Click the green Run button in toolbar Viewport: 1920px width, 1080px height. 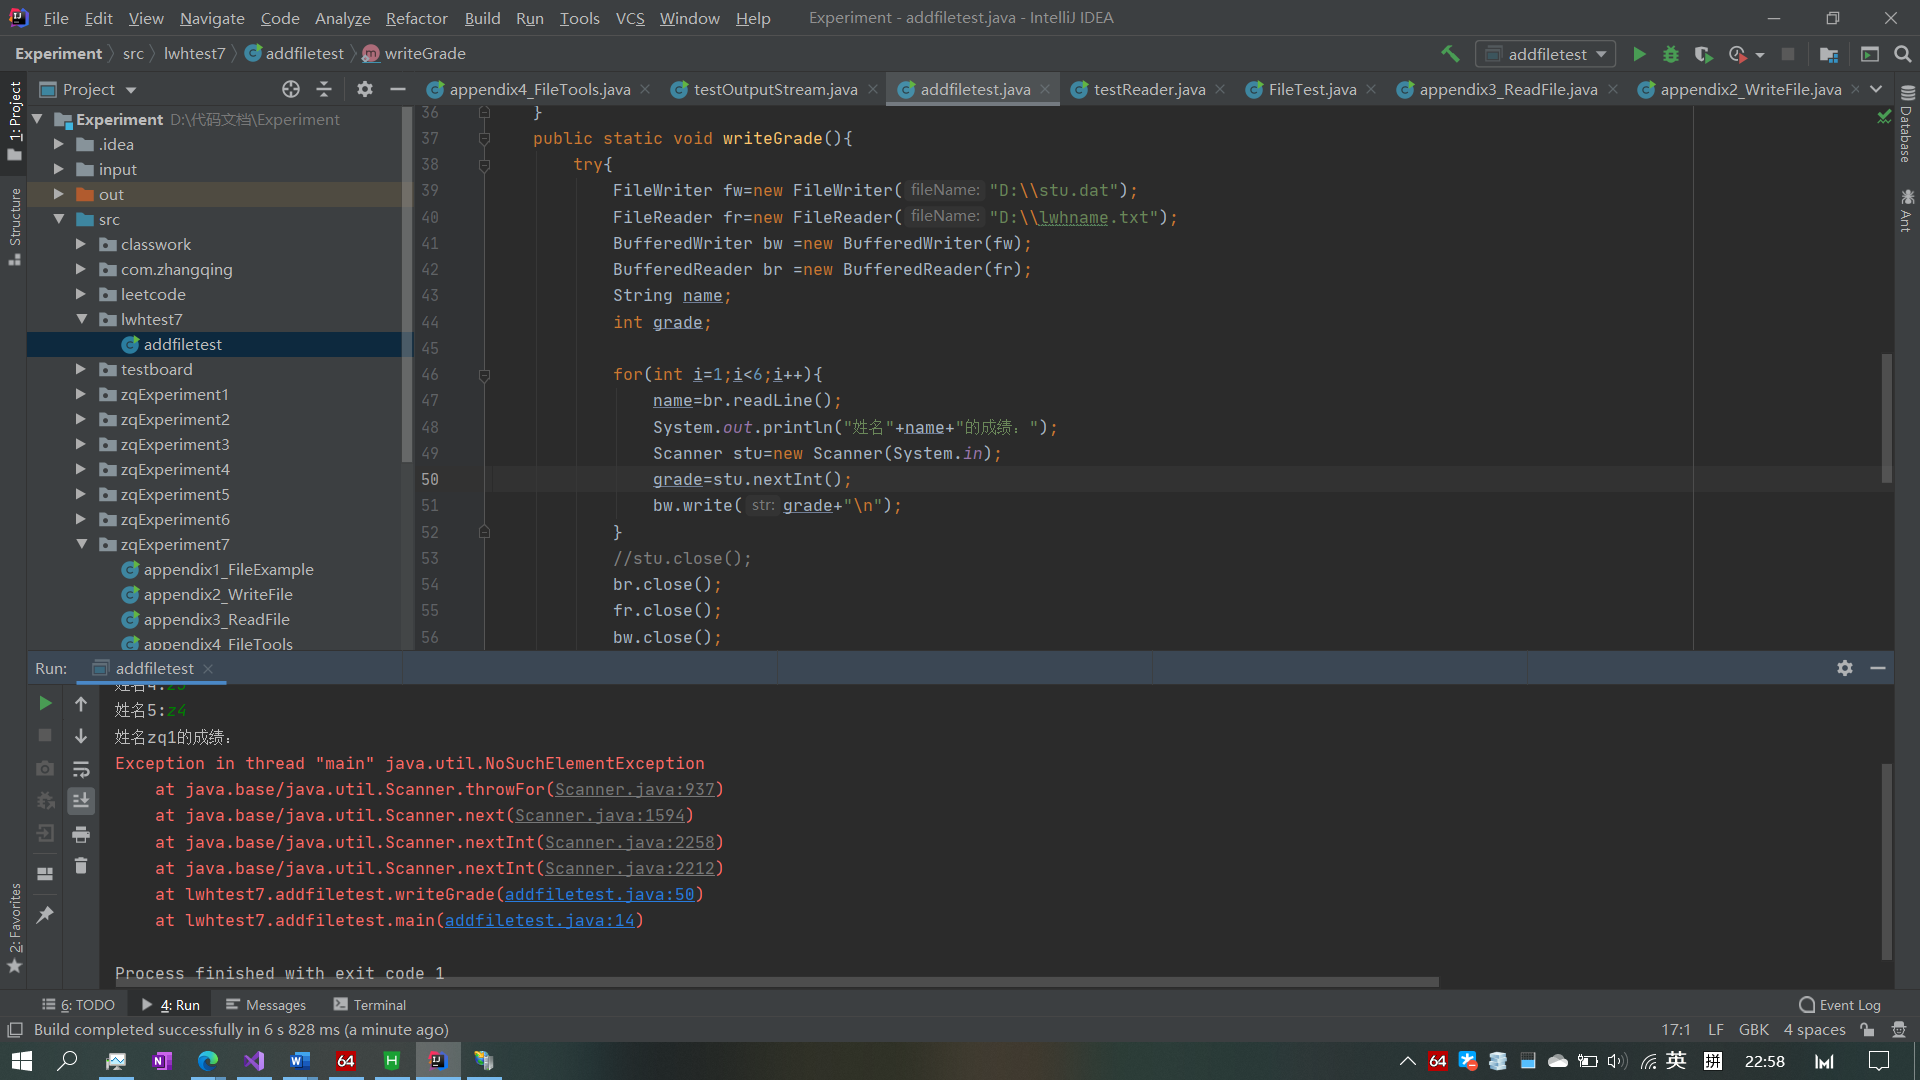pos(1638,54)
